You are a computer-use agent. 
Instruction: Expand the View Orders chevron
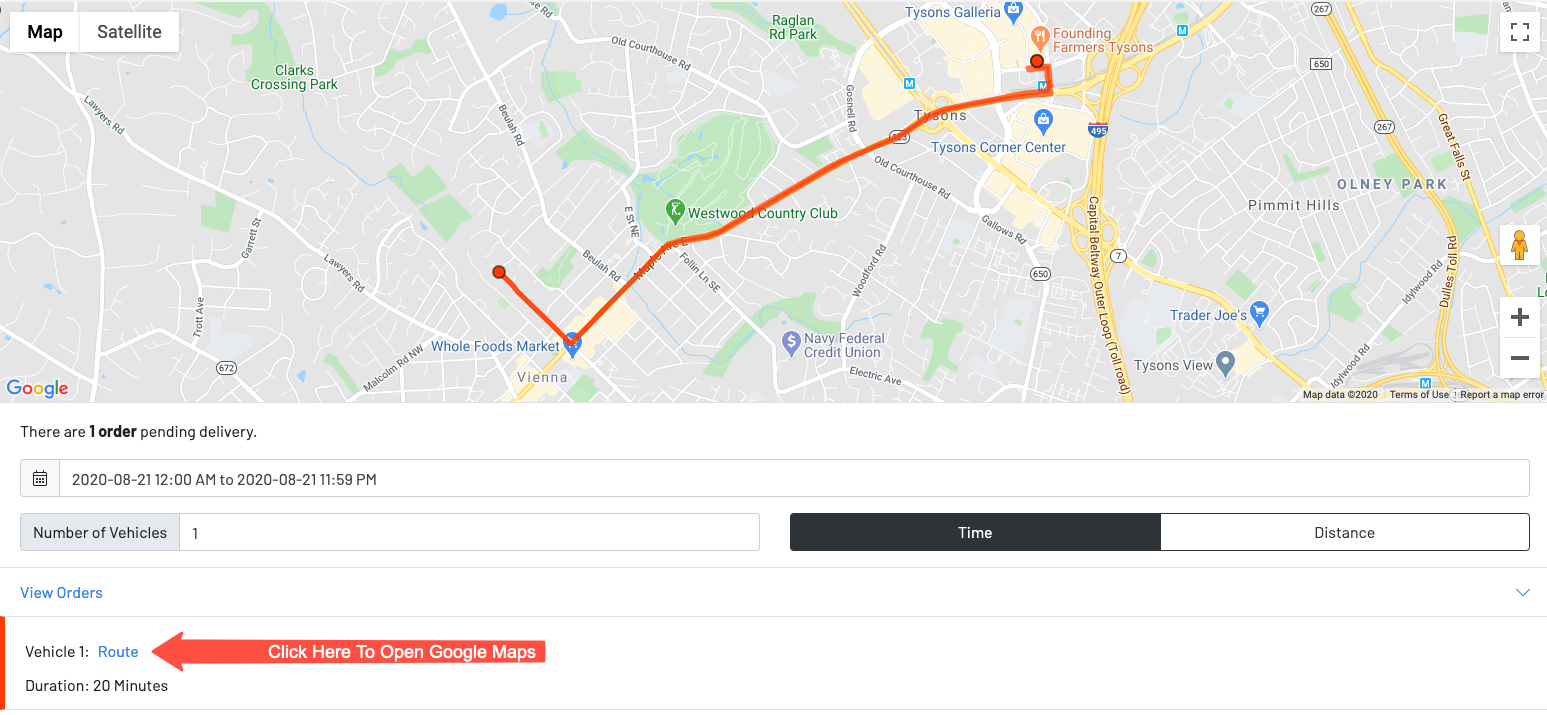(x=1522, y=593)
